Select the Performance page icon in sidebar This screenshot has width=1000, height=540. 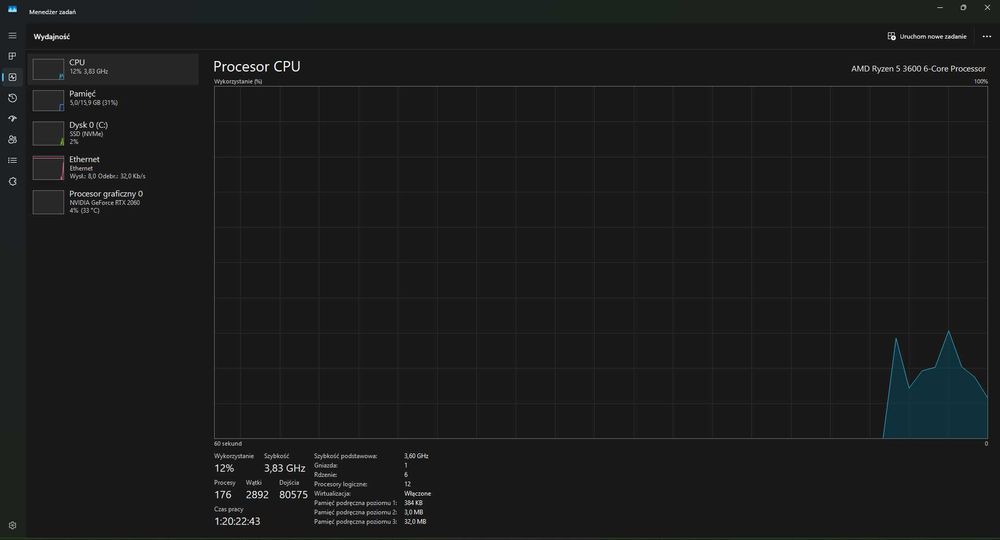point(12,77)
